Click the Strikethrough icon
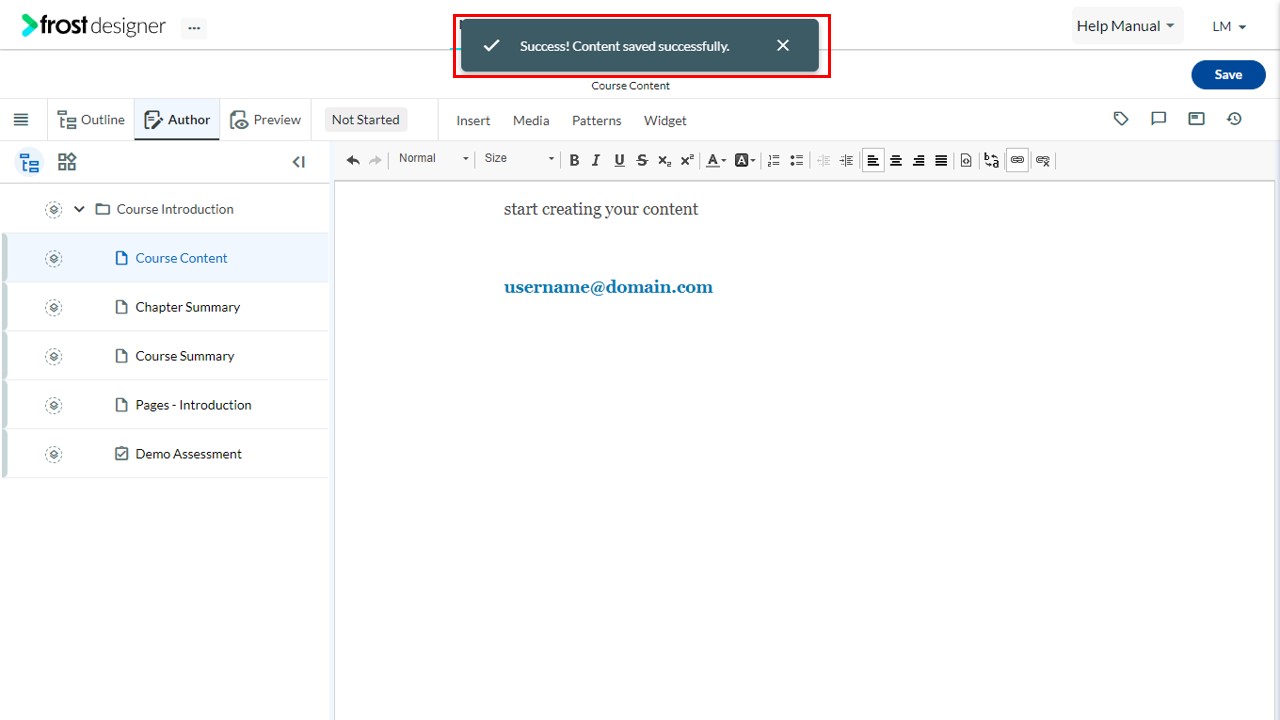The width and height of the screenshot is (1280, 720). (642, 160)
